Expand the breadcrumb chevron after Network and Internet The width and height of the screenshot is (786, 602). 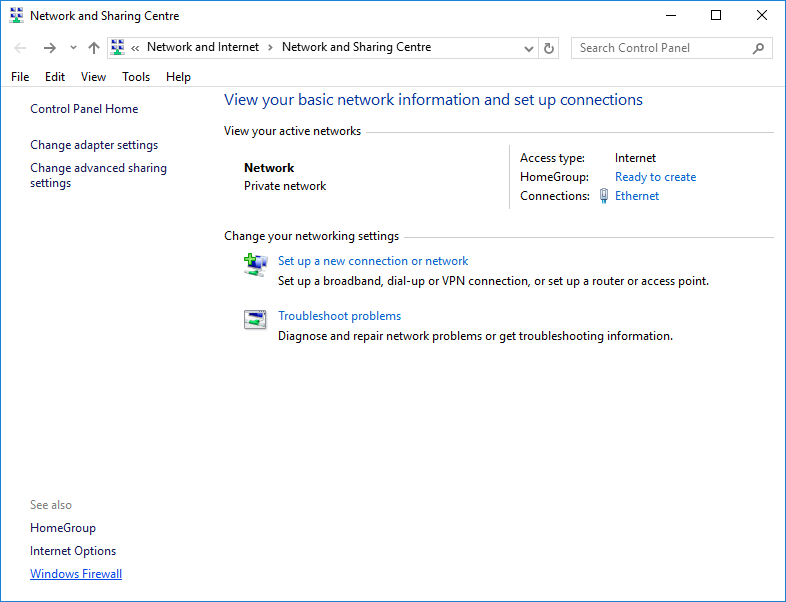click(270, 48)
